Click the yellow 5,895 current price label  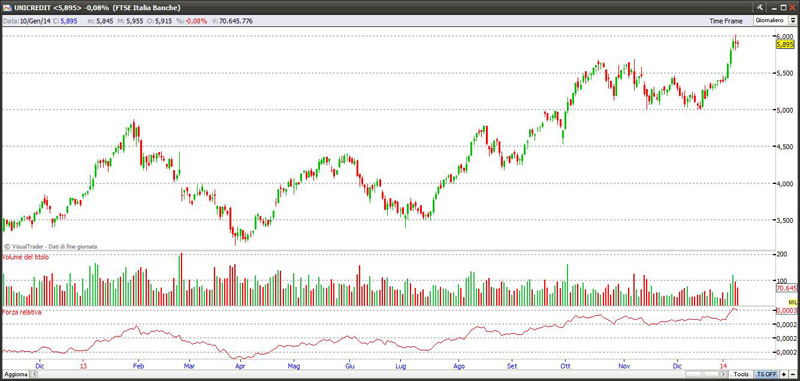click(785, 45)
